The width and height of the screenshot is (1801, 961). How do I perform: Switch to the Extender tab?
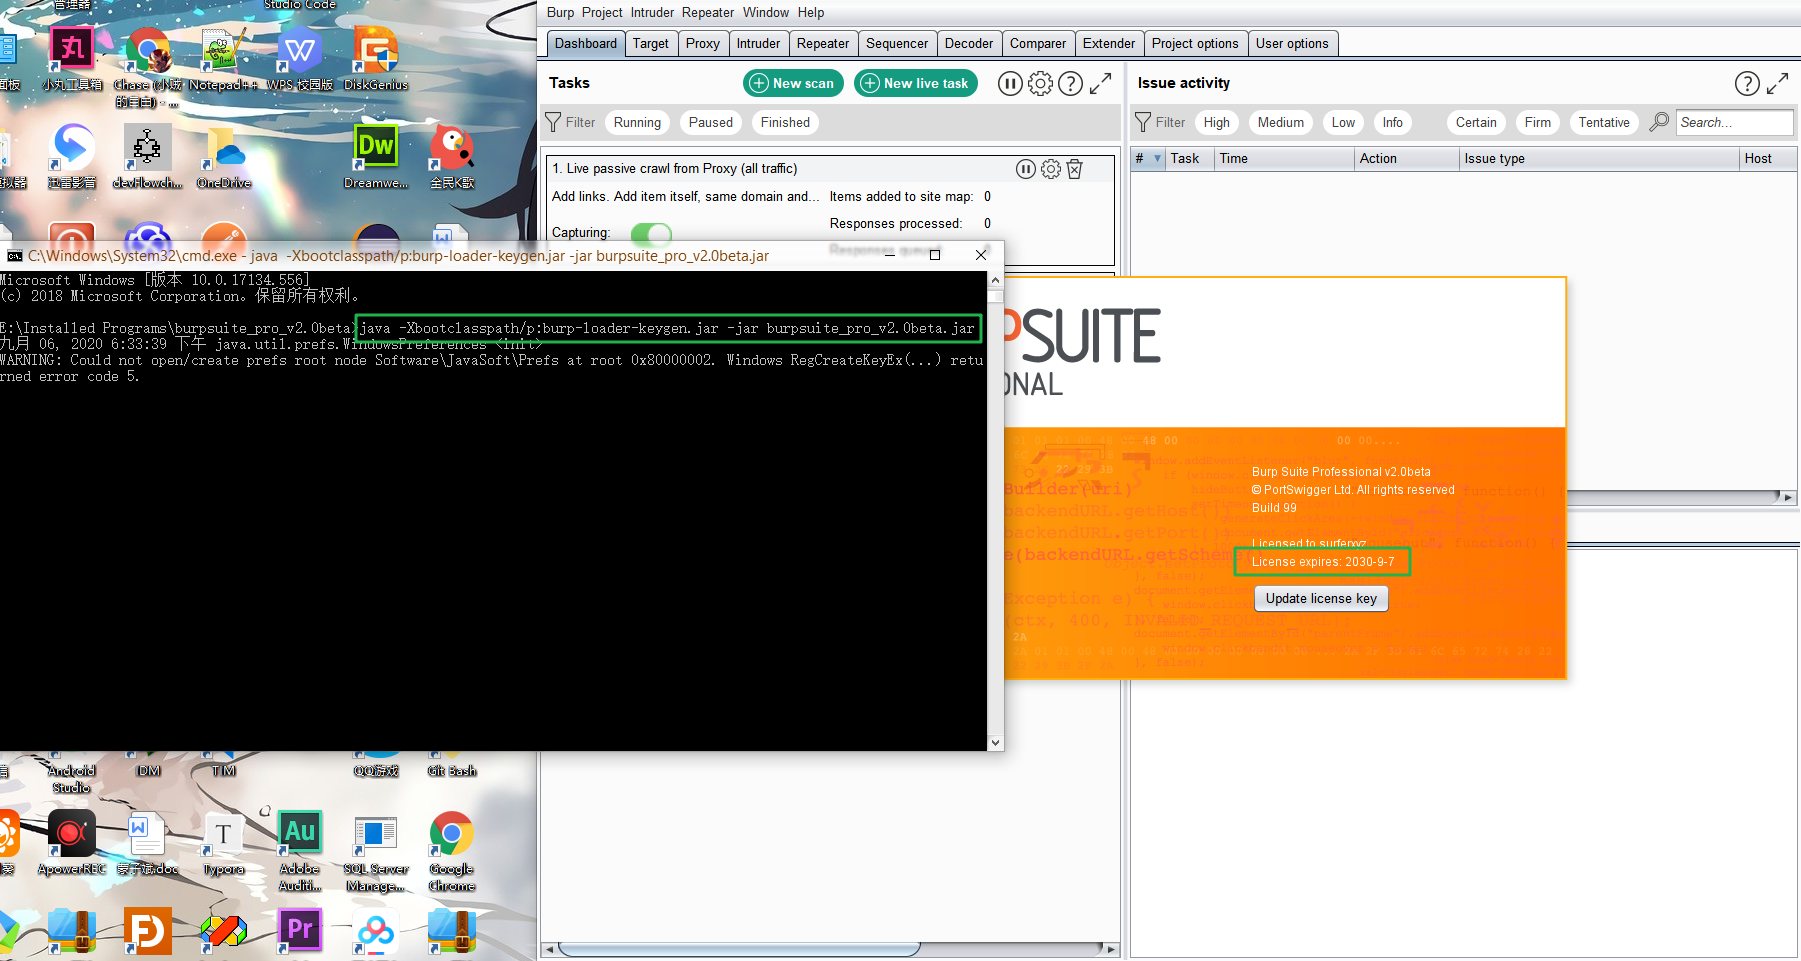1109,43
